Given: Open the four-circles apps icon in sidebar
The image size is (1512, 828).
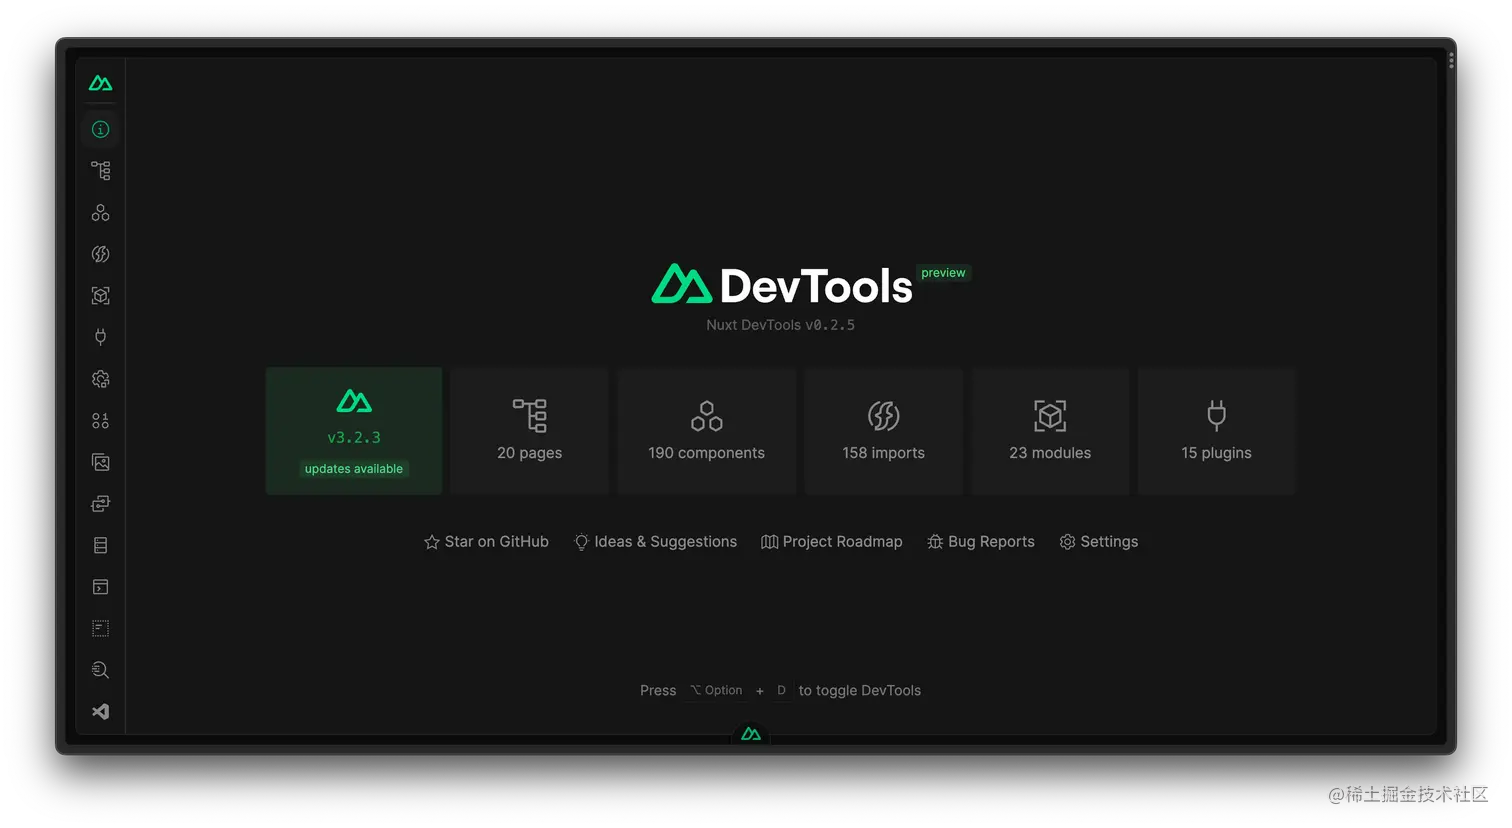Looking at the screenshot, I should 100,421.
